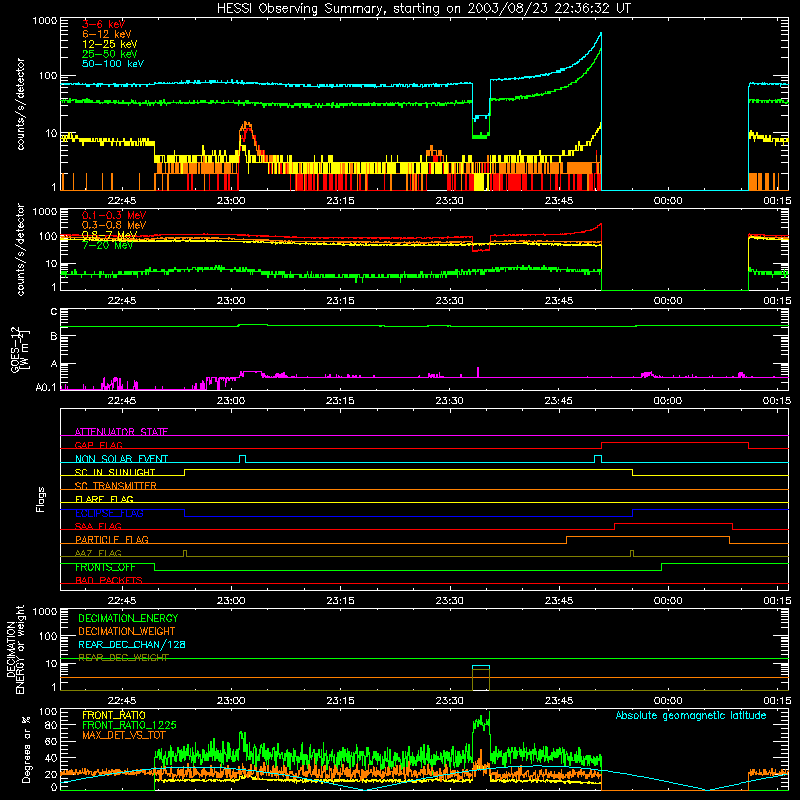
Task: Click the 22:45 tick under the top count-rate panel
Action: [x=122, y=201]
